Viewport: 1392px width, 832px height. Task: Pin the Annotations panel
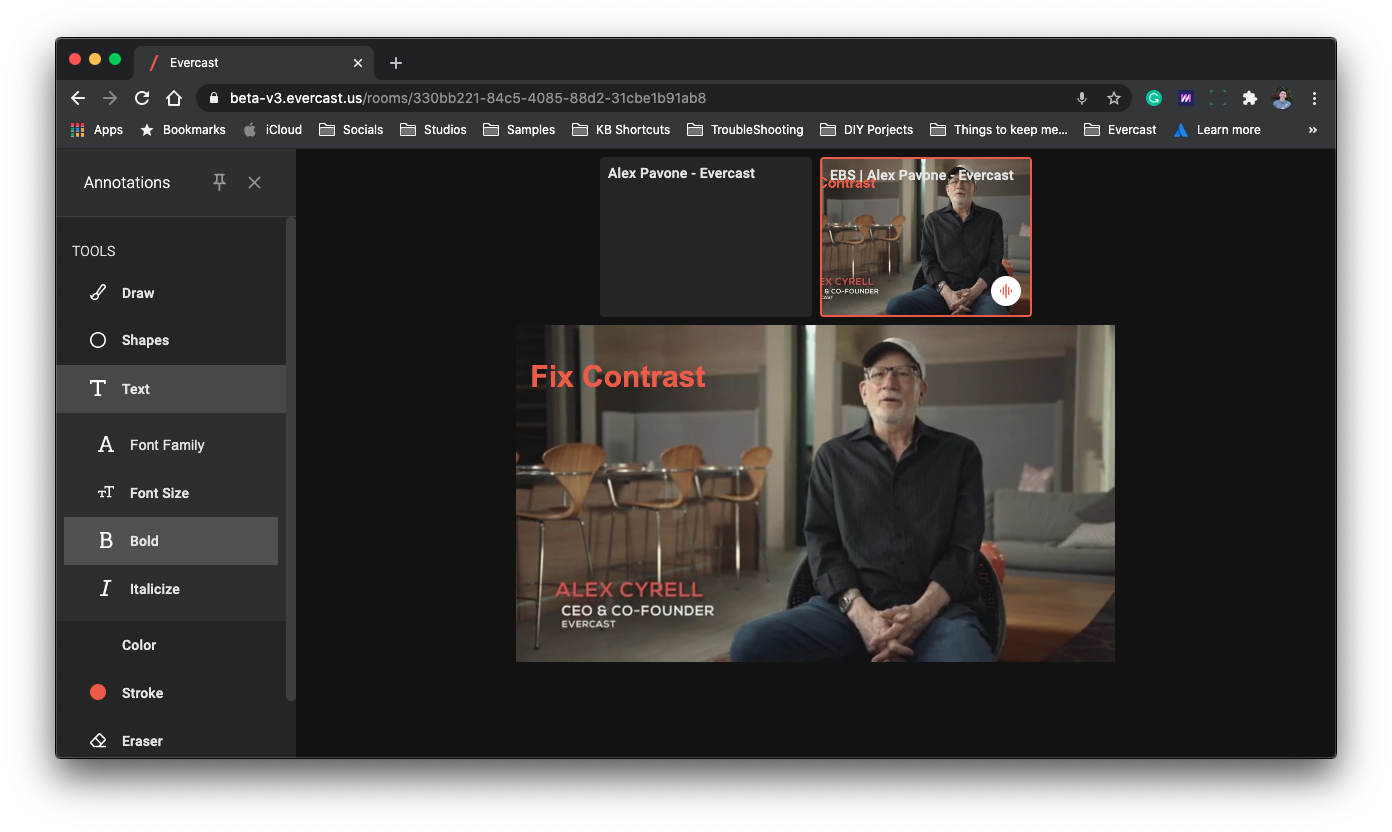pyautogui.click(x=219, y=182)
